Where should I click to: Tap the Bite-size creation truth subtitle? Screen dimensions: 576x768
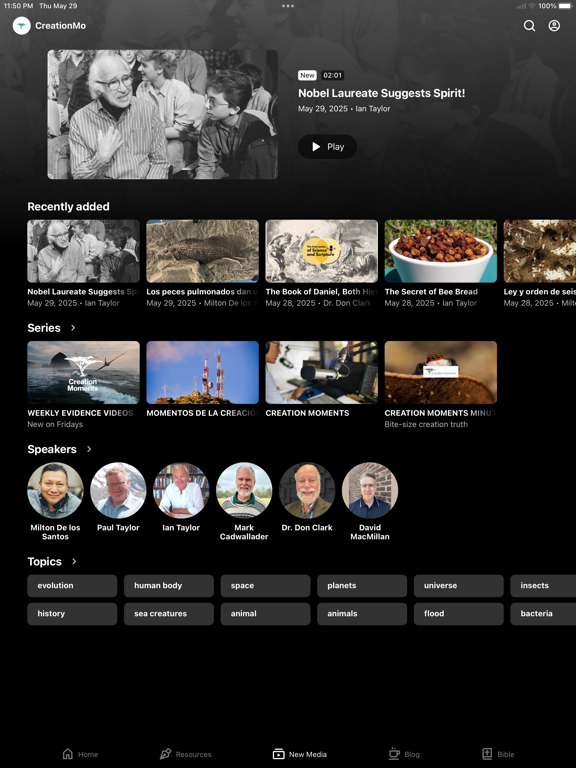tap(426, 424)
